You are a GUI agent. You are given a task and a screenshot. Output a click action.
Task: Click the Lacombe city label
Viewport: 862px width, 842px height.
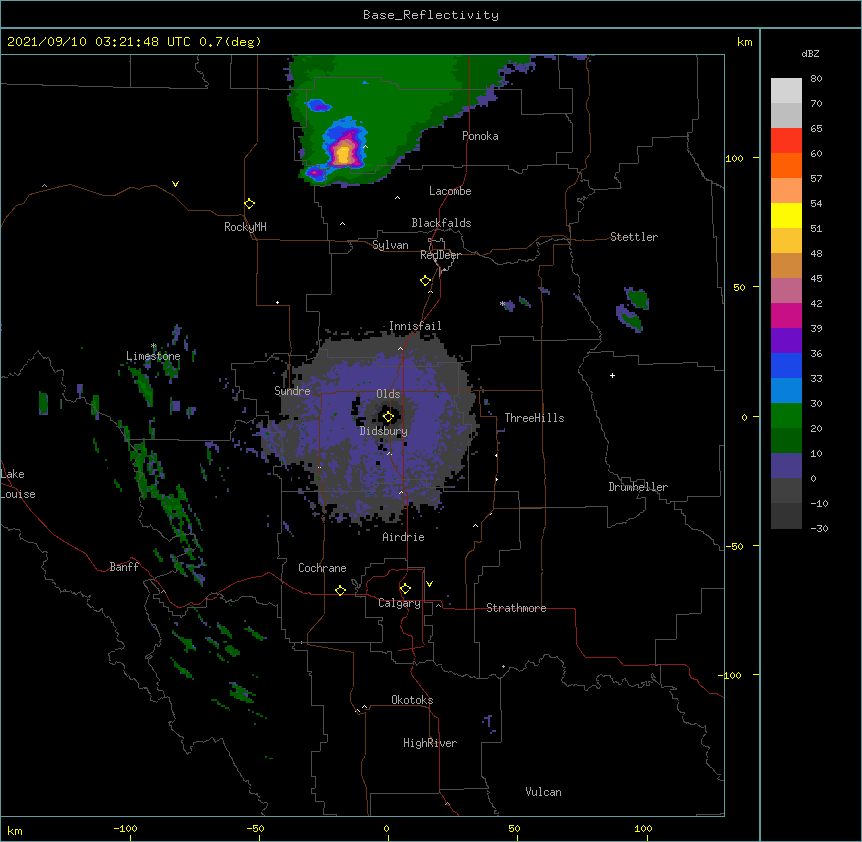450,191
